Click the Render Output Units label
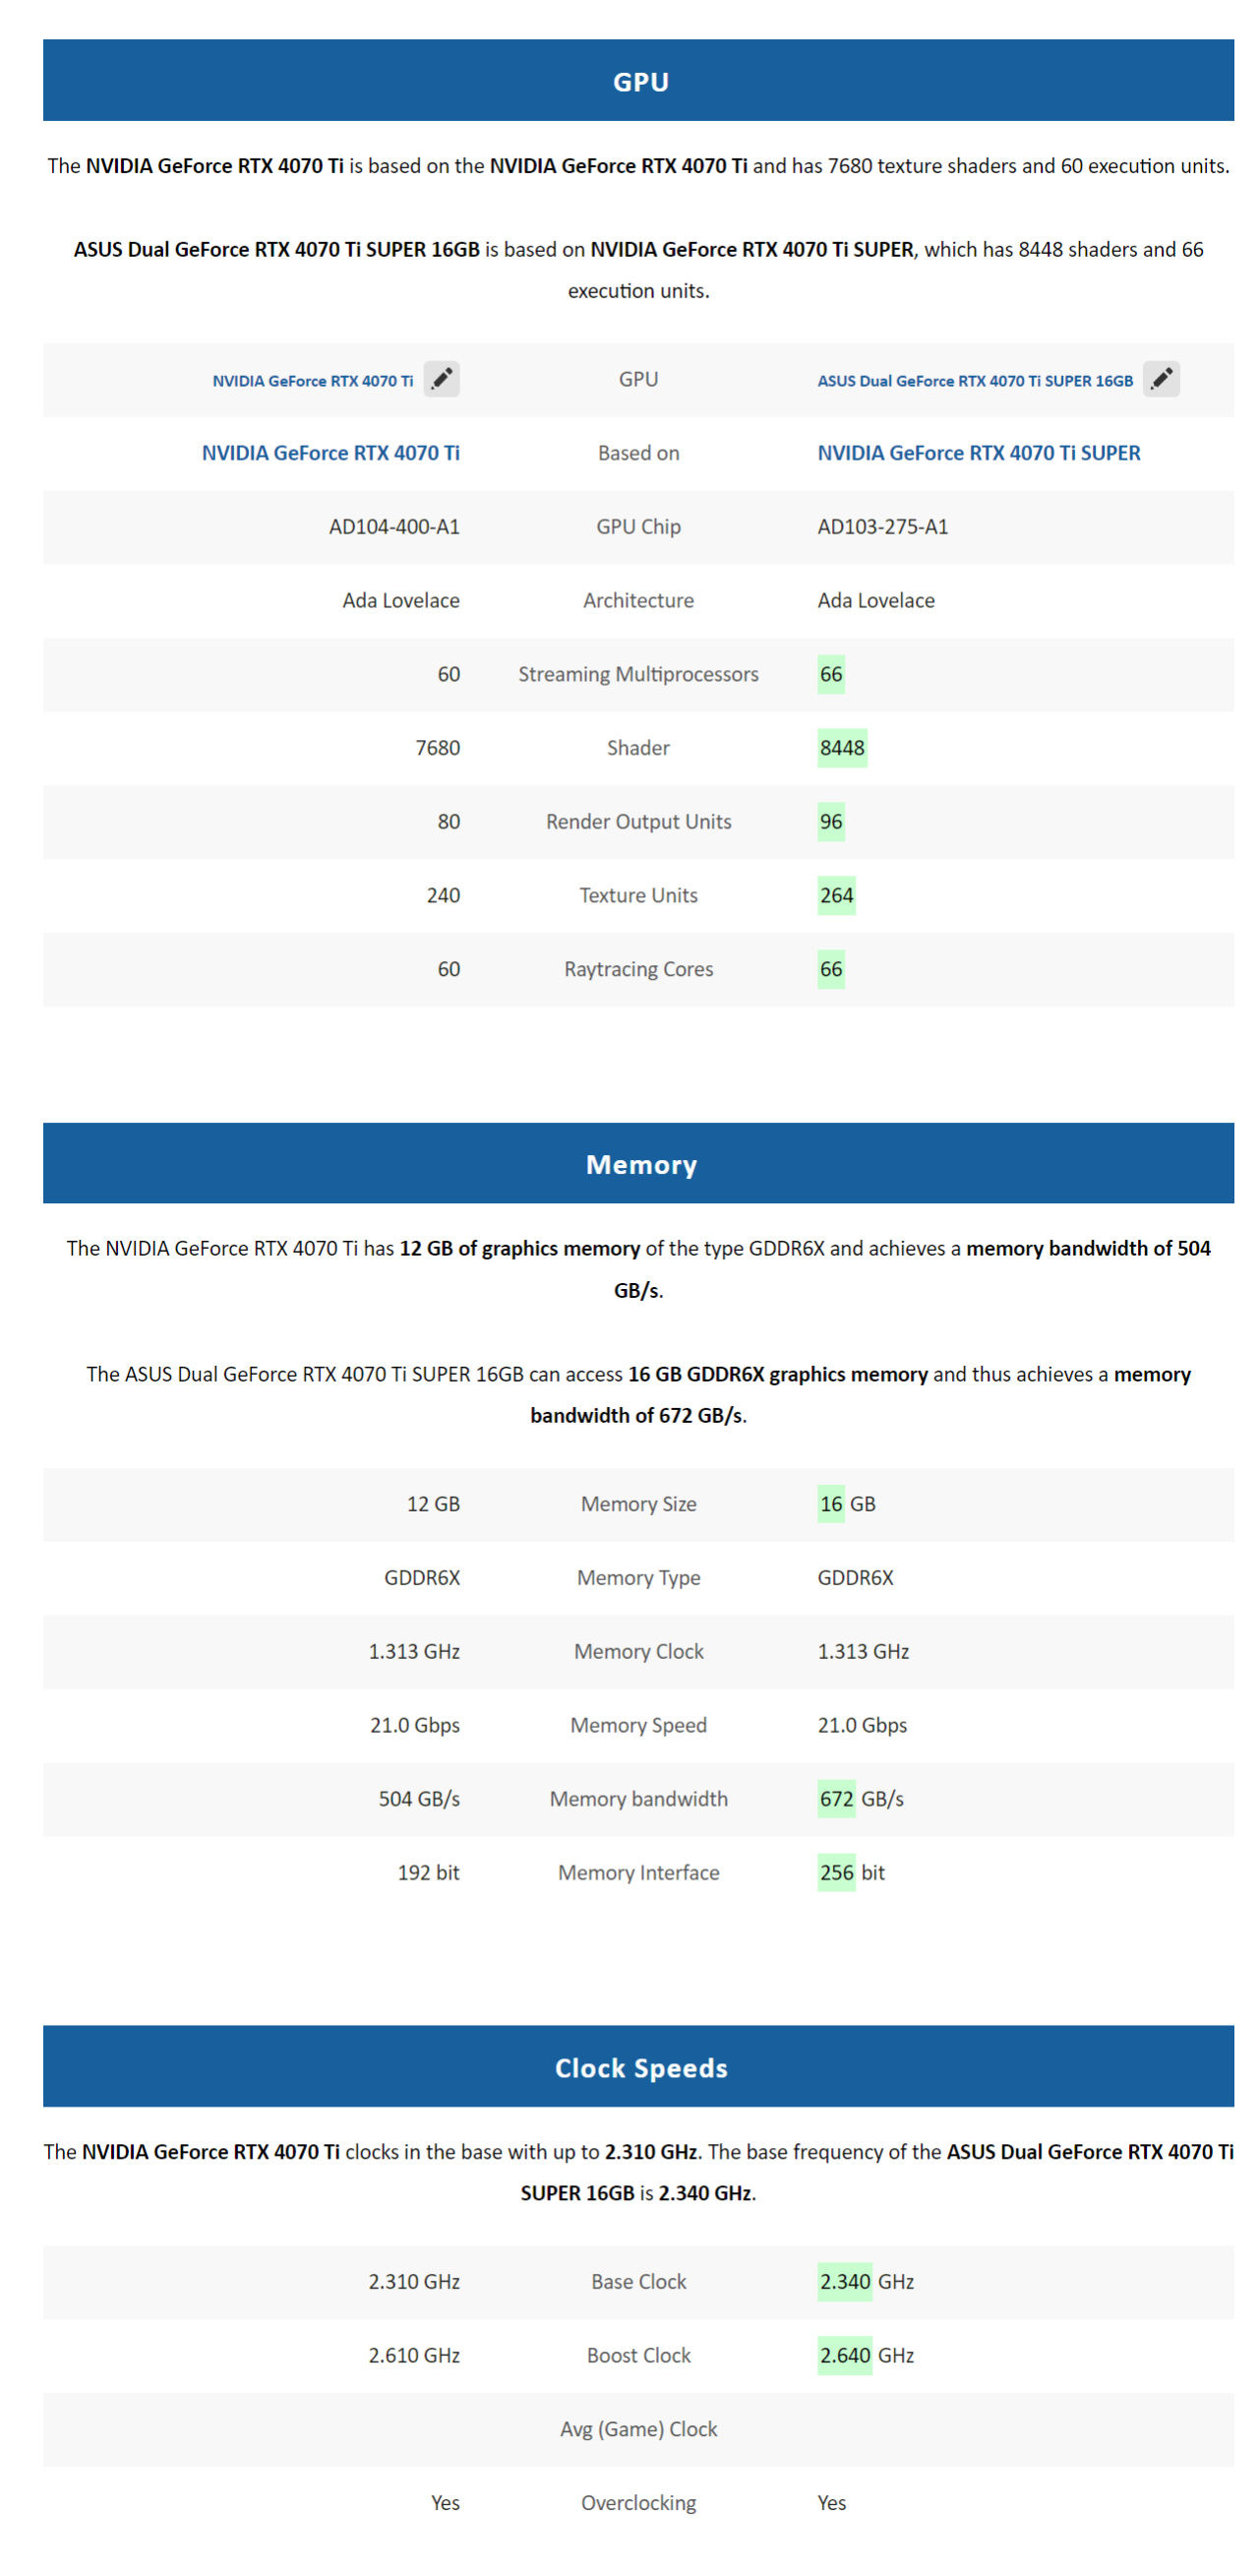1259x2576 pixels. (x=638, y=822)
